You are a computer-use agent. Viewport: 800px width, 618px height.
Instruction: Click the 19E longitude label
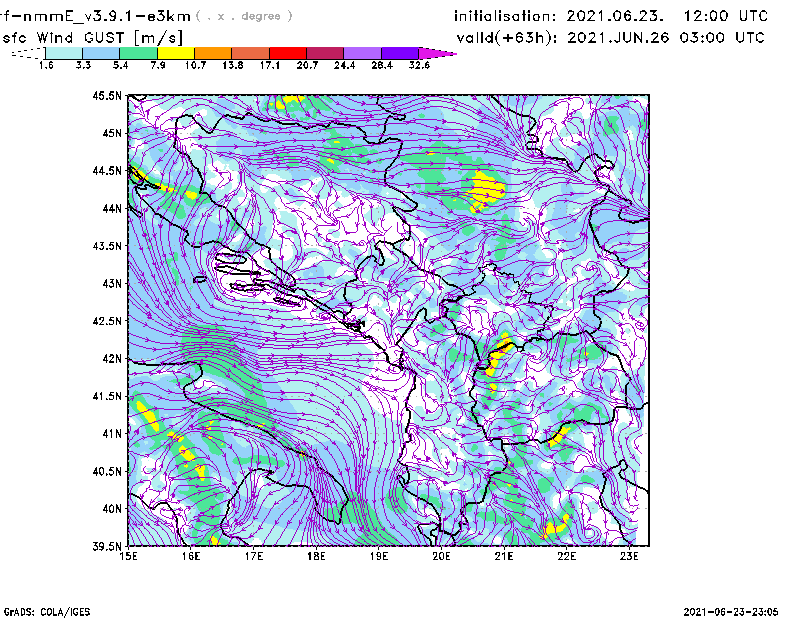(x=379, y=557)
